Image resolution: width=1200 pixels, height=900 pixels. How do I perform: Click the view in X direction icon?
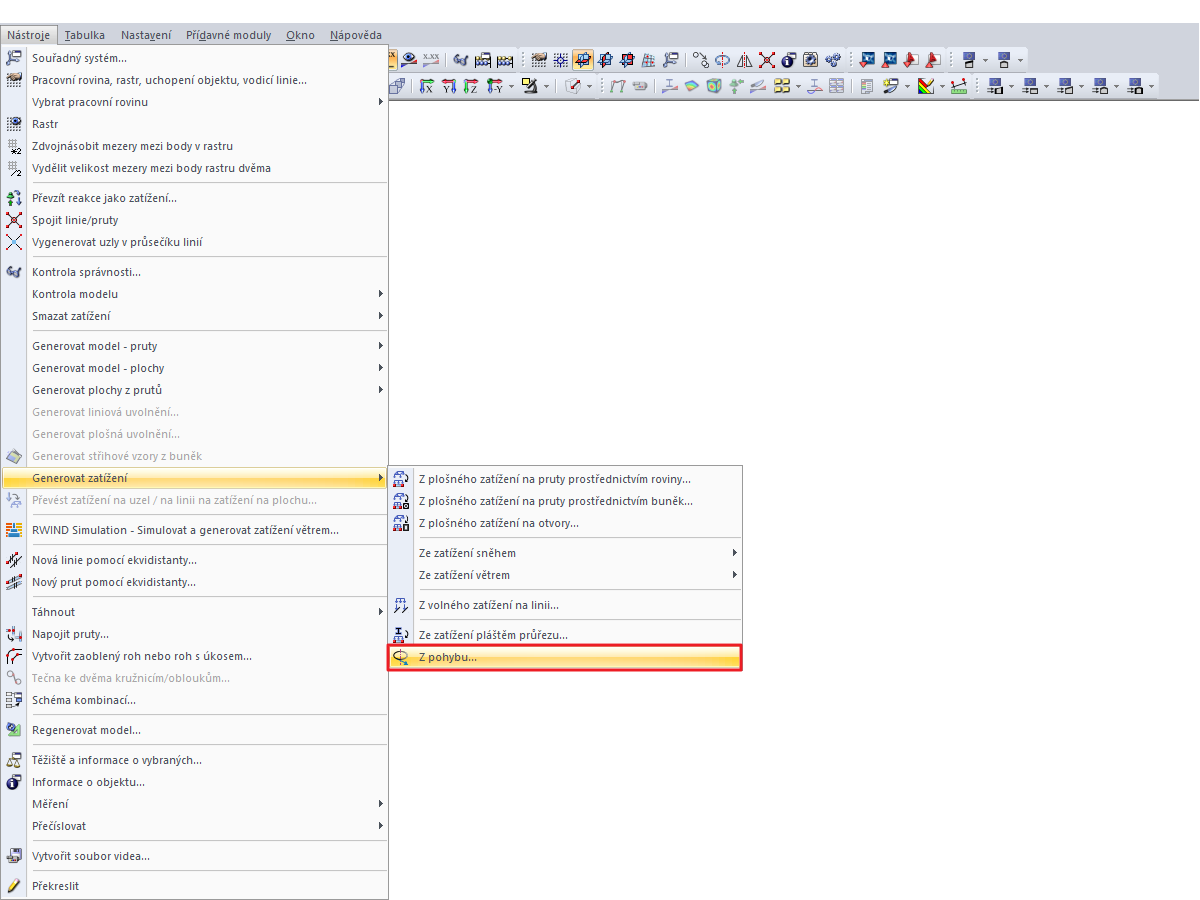click(x=427, y=87)
